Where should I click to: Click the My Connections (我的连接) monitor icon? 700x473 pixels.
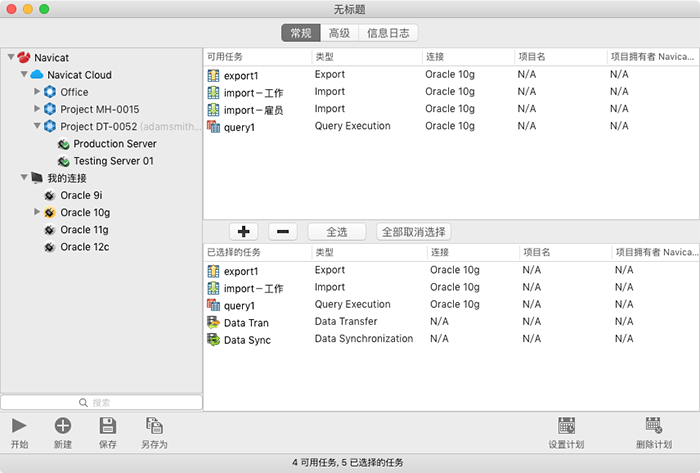pos(37,178)
